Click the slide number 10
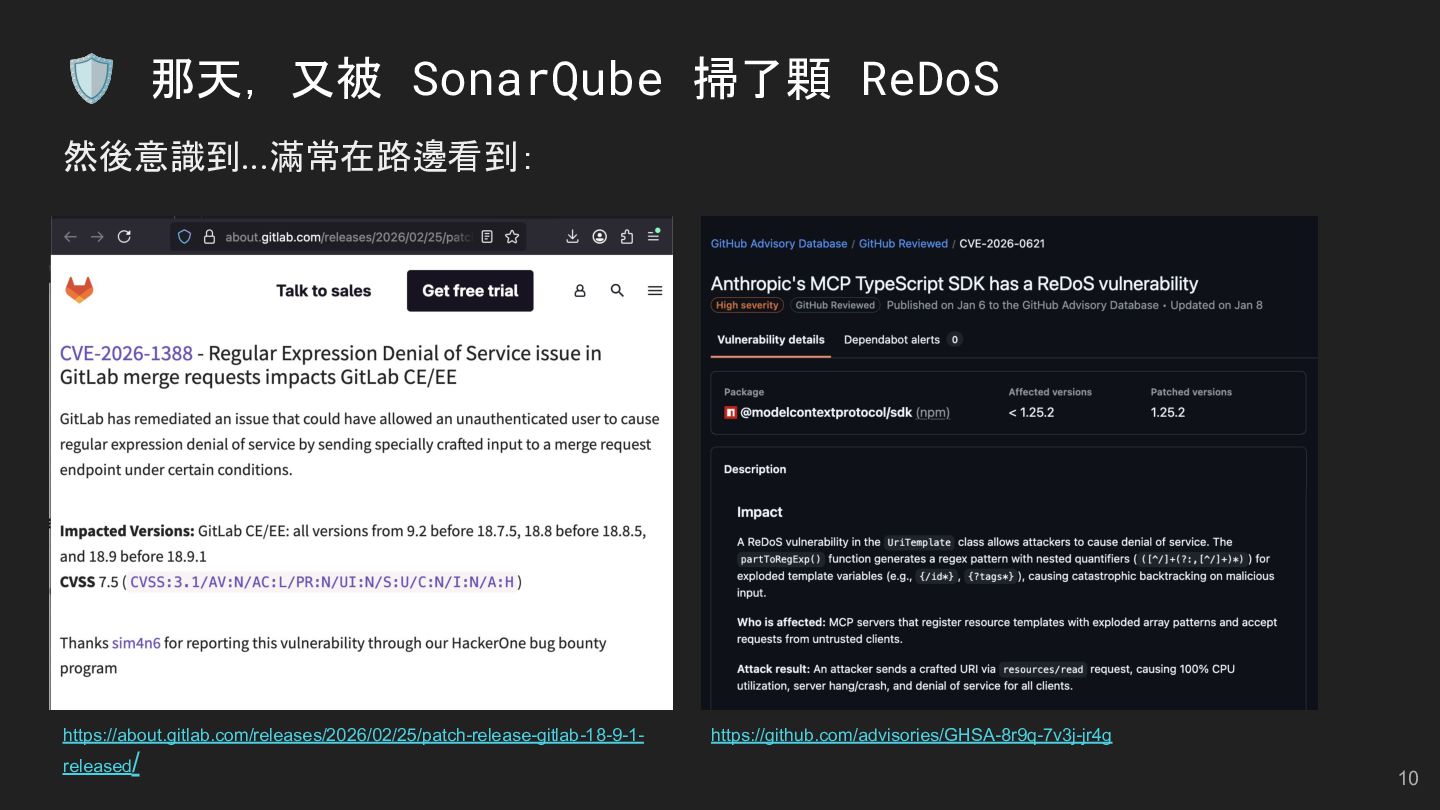Viewport: 1440px width, 810px height. point(1408,778)
